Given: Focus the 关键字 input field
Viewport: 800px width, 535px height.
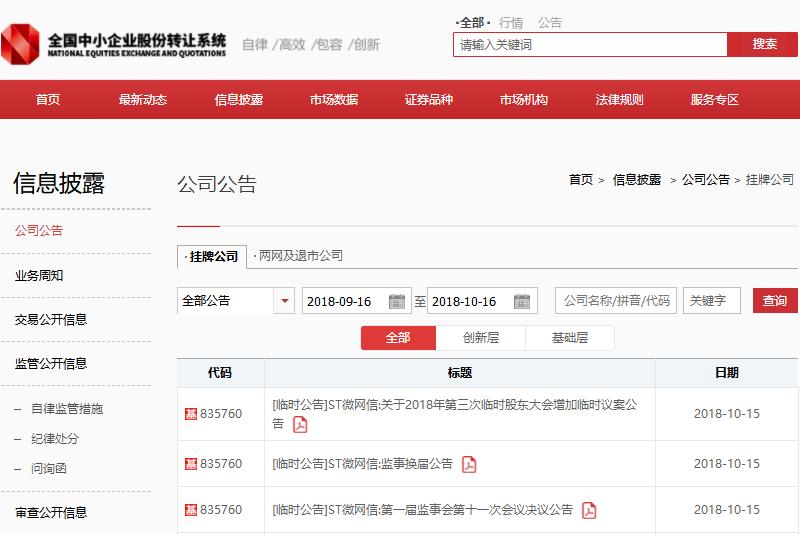Looking at the screenshot, I should (712, 300).
